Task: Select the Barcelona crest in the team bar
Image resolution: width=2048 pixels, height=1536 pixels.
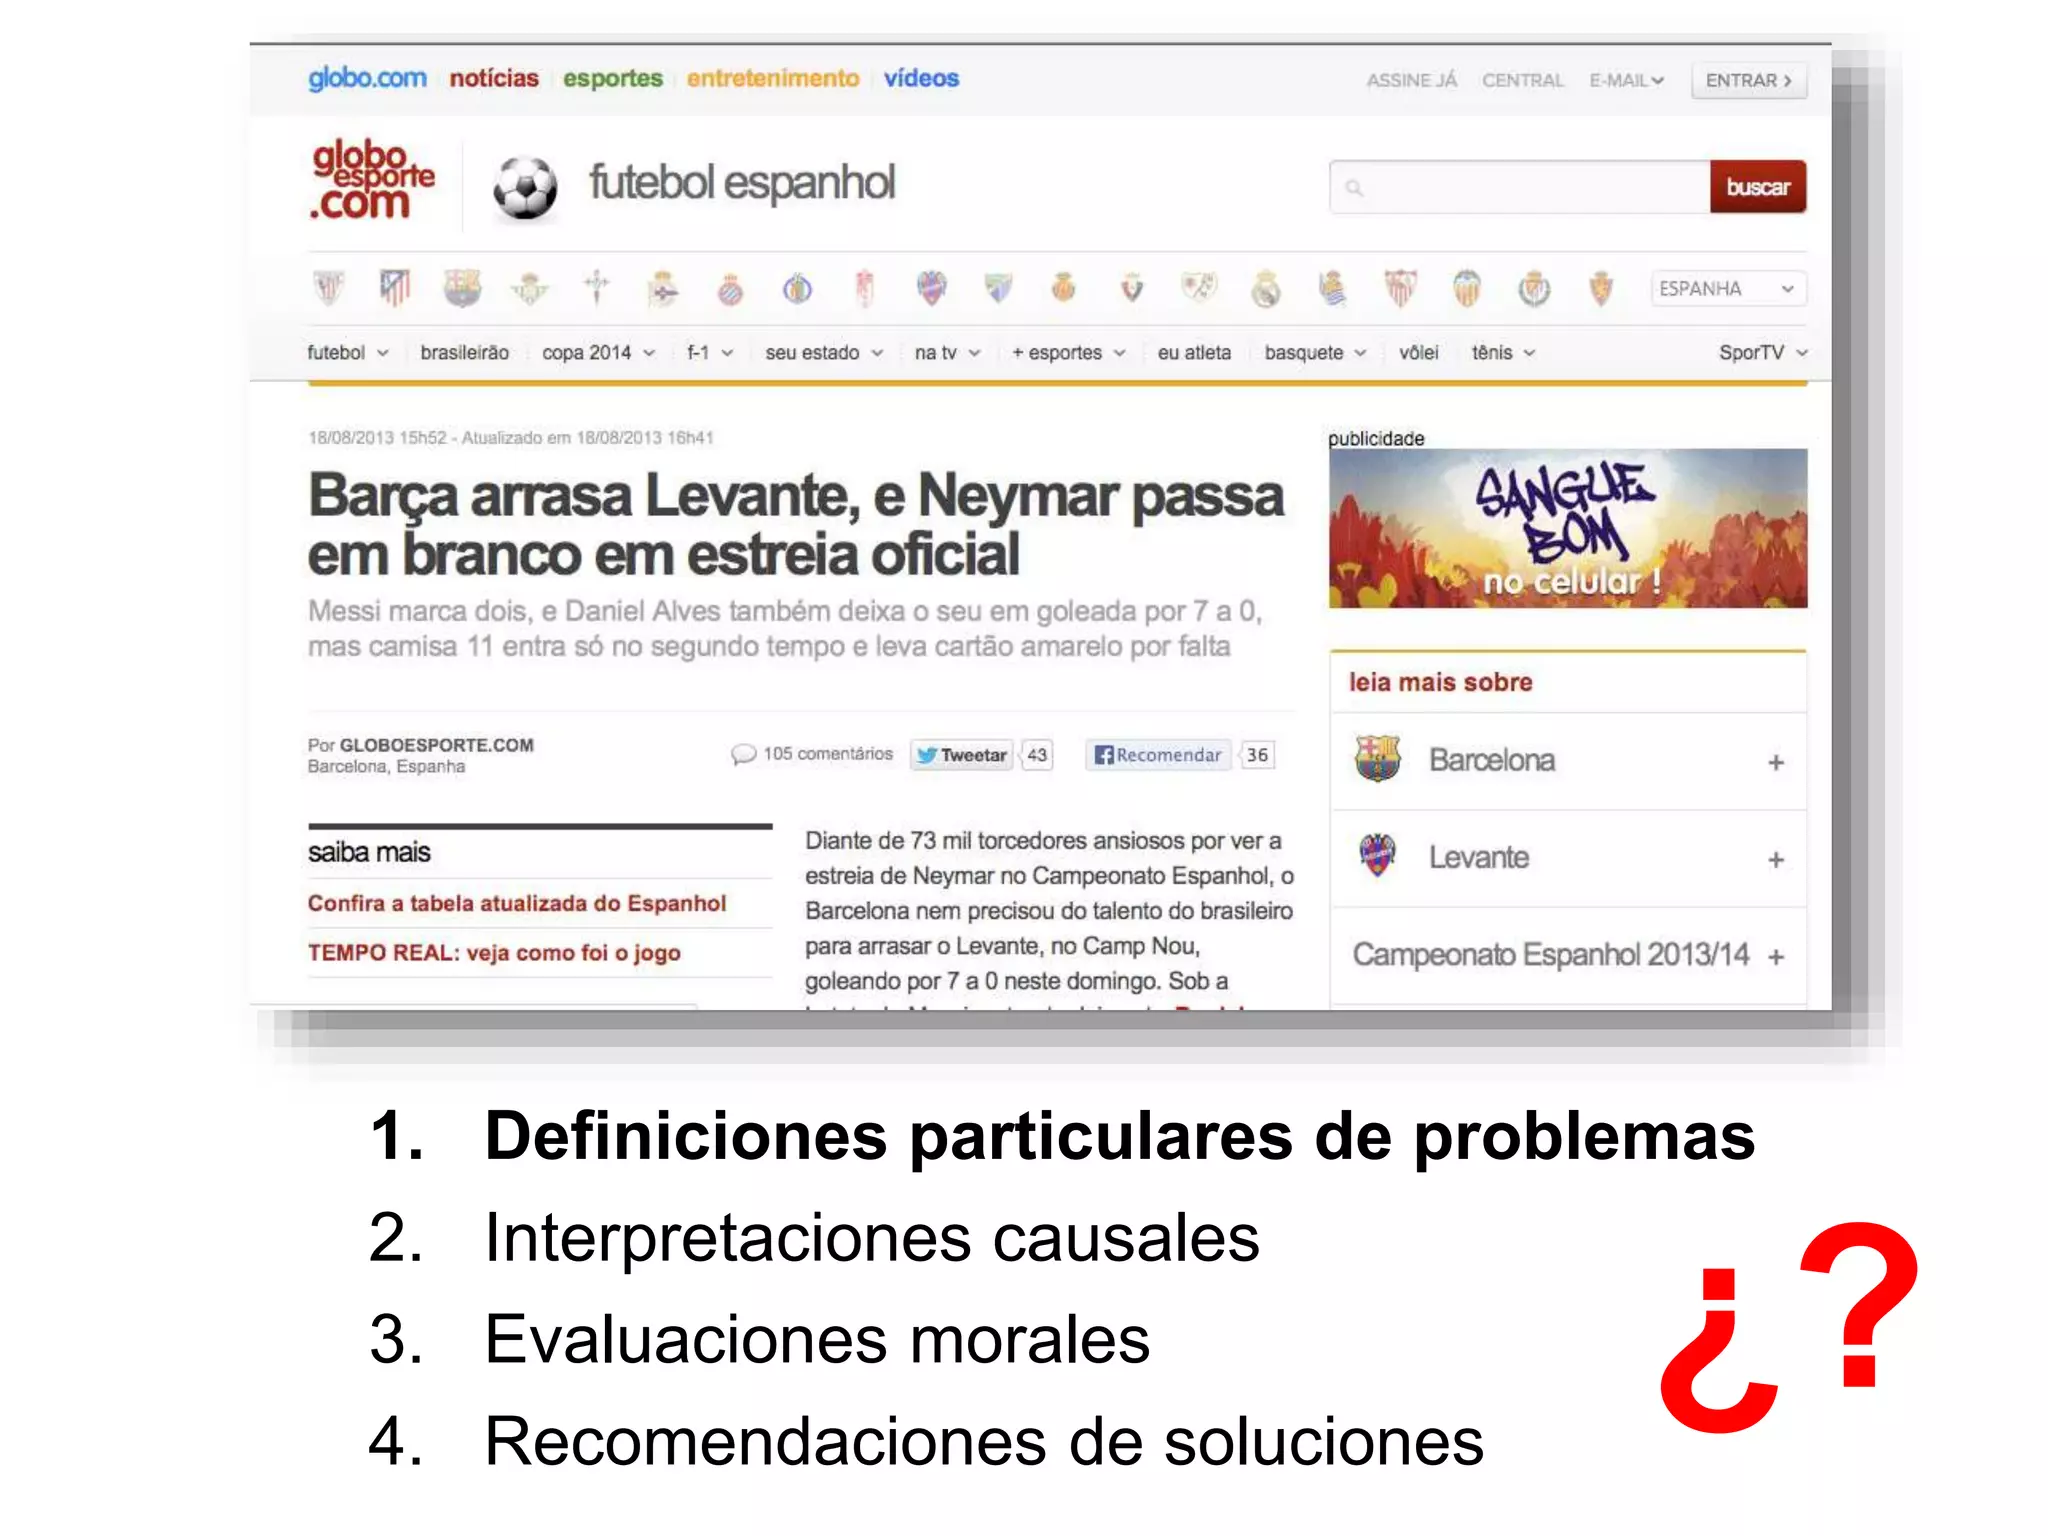Action: [462, 289]
